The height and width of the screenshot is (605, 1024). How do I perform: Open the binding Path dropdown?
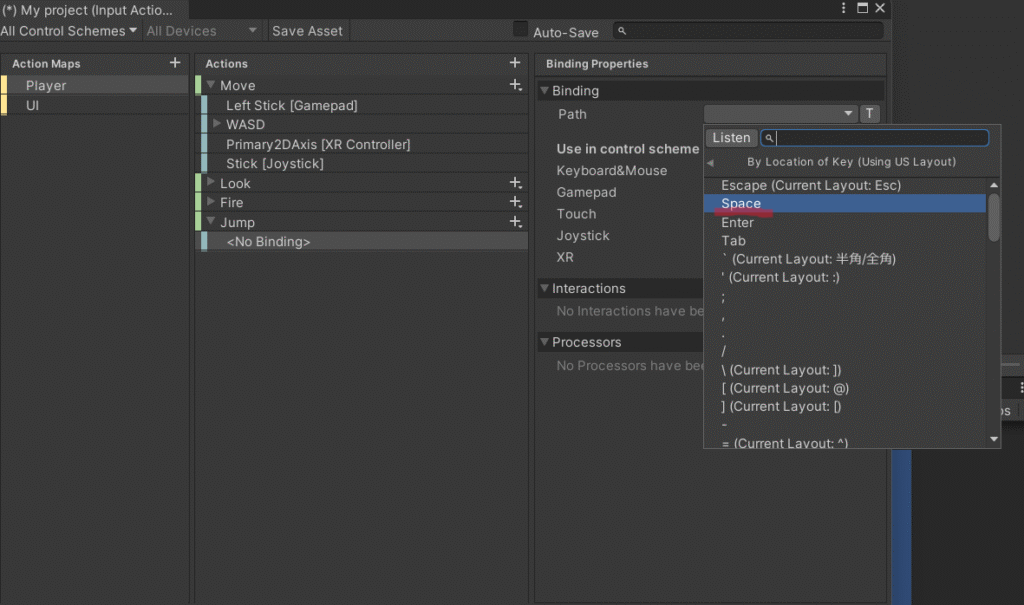tap(780, 114)
